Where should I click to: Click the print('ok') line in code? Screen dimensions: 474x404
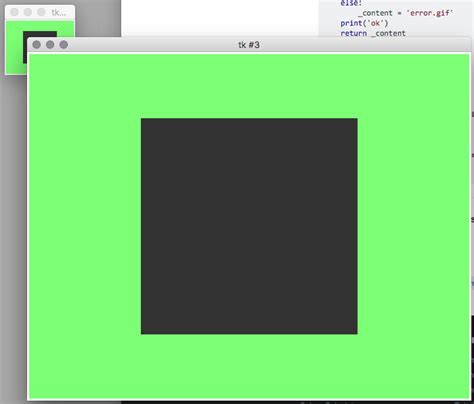click(x=364, y=23)
